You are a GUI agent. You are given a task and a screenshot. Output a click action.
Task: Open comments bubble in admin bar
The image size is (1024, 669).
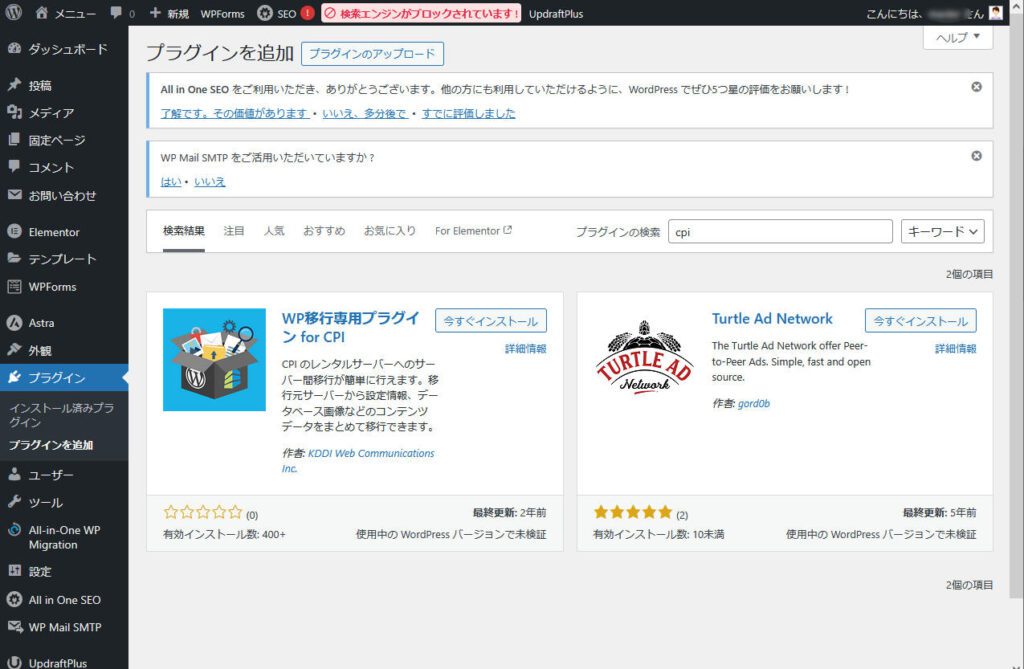pyautogui.click(x=122, y=13)
